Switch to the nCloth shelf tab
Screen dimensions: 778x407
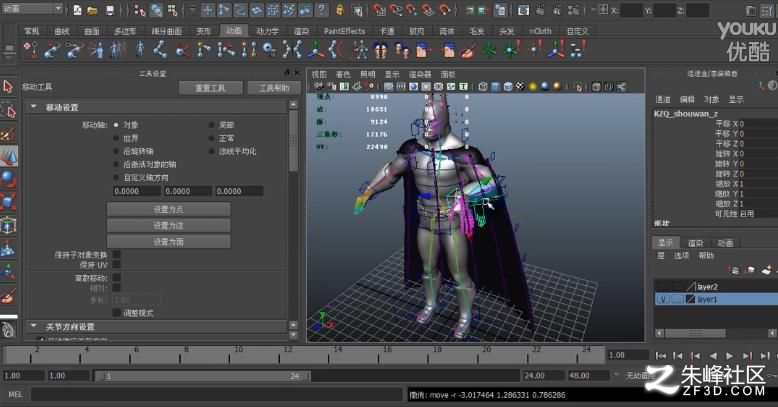click(x=540, y=31)
